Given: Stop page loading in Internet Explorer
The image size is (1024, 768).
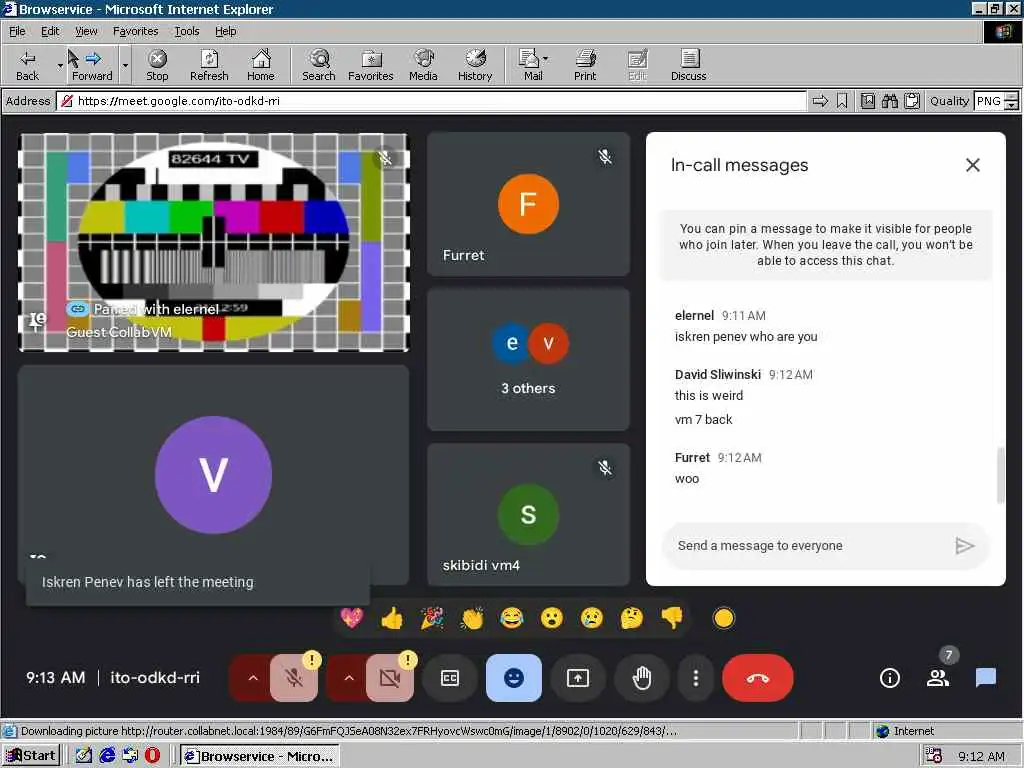Looking at the screenshot, I should (157, 65).
